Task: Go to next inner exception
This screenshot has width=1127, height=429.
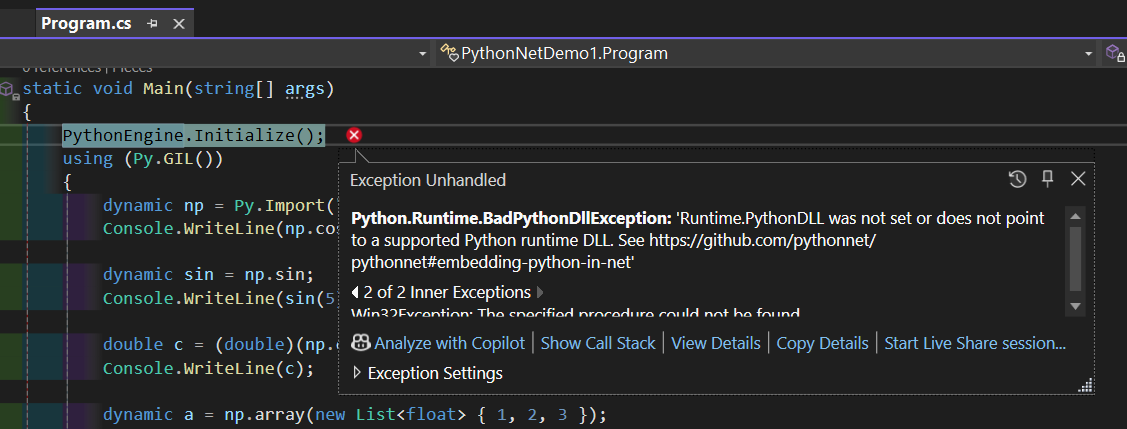Action: coord(542,293)
